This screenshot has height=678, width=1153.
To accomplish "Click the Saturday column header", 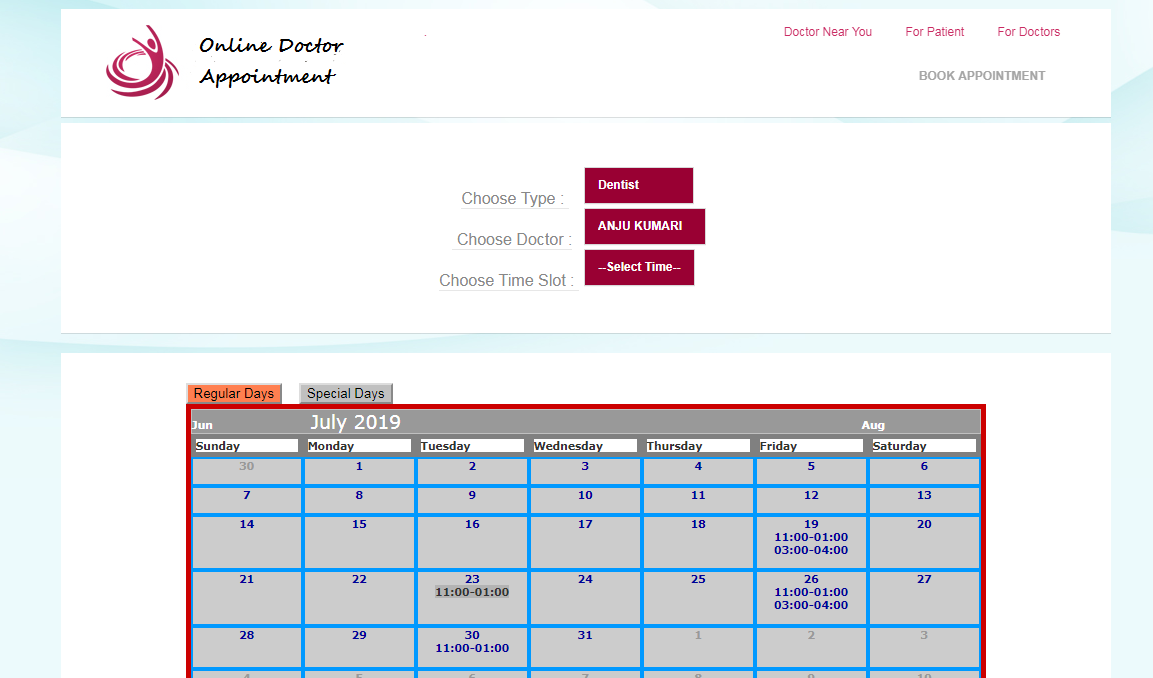I will [x=924, y=446].
